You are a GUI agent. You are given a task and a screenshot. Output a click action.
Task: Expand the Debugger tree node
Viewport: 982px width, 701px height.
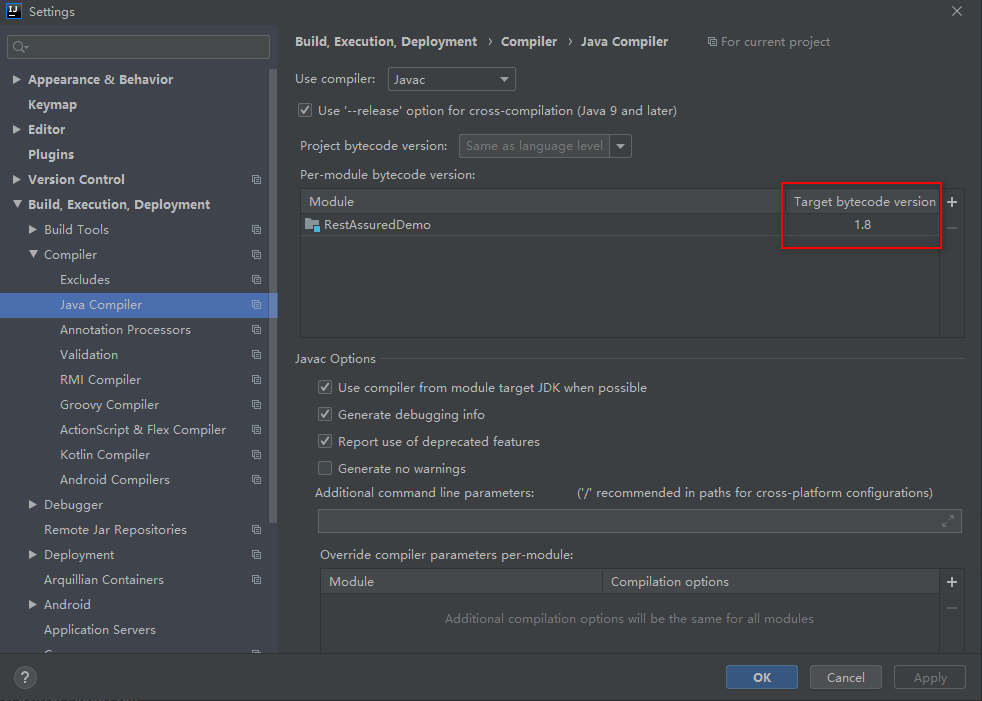33,505
